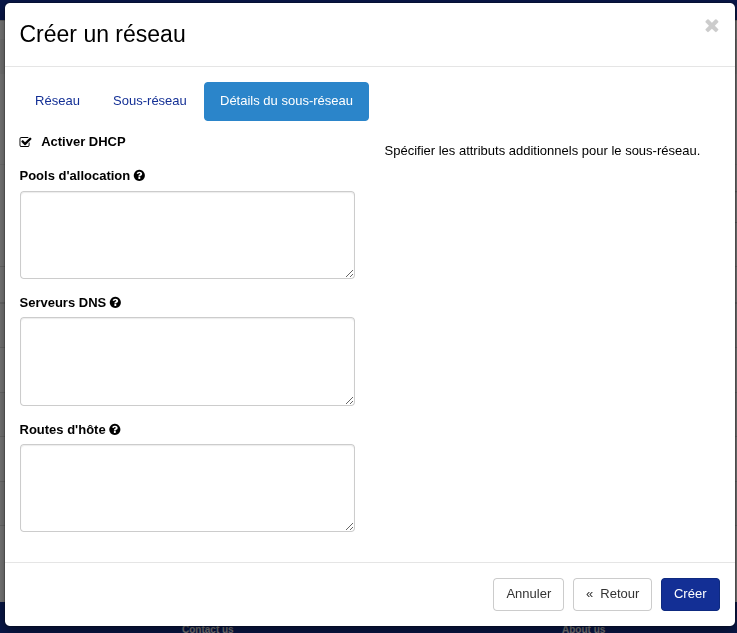Show help for Routes d'hôte
The image size is (737, 633).
(115, 430)
